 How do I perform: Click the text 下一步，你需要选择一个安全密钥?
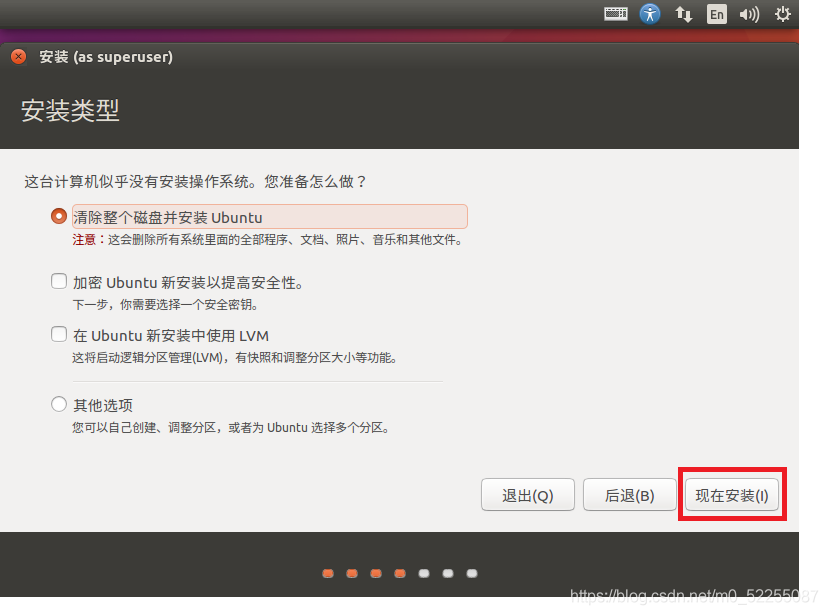click(x=165, y=305)
